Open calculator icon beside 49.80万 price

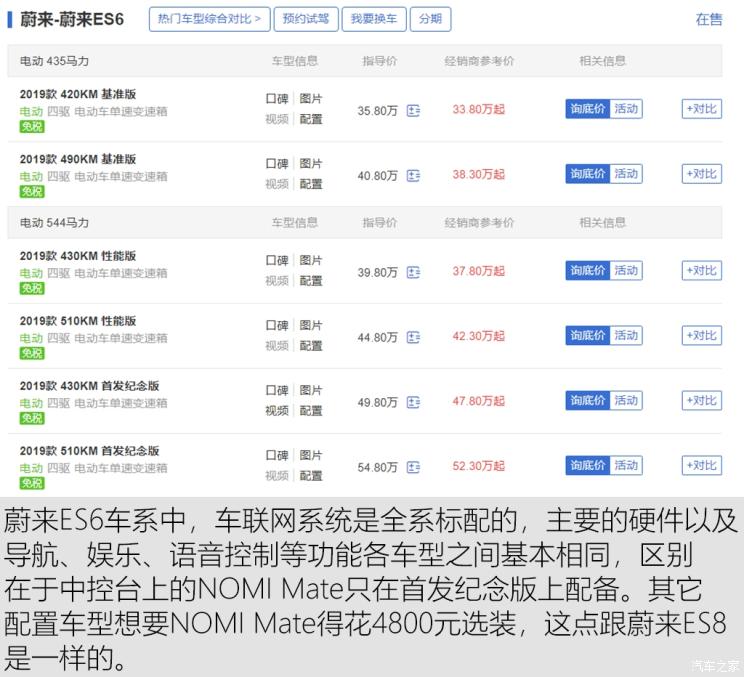click(413, 402)
